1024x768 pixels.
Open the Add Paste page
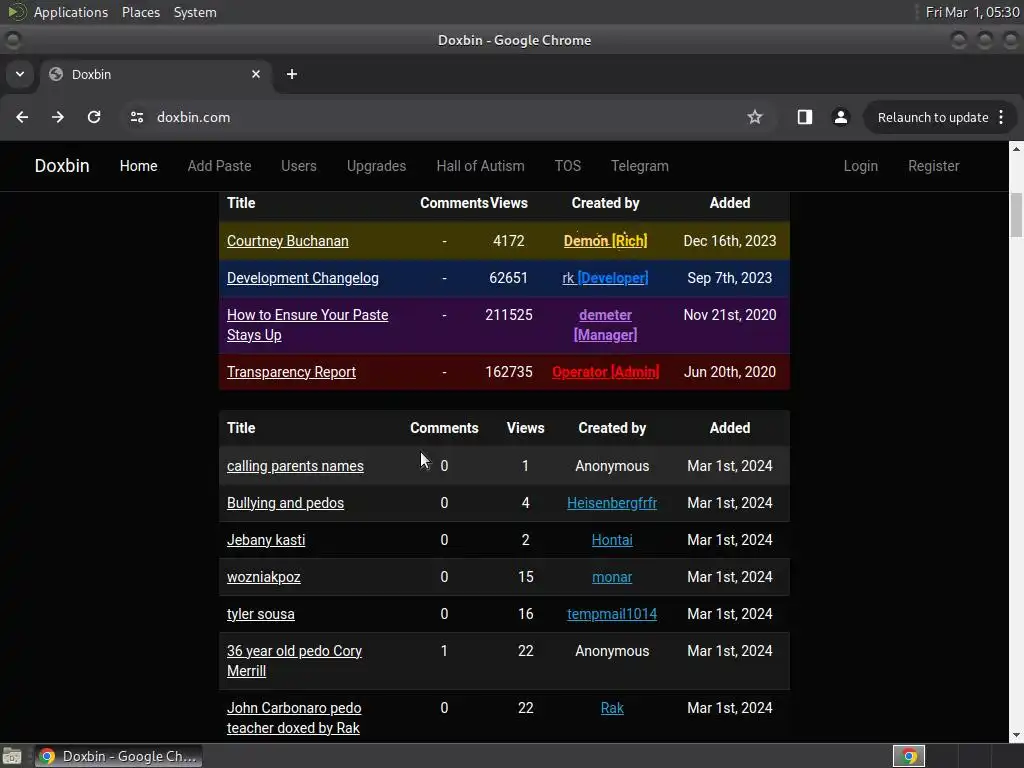(x=219, y=166)
